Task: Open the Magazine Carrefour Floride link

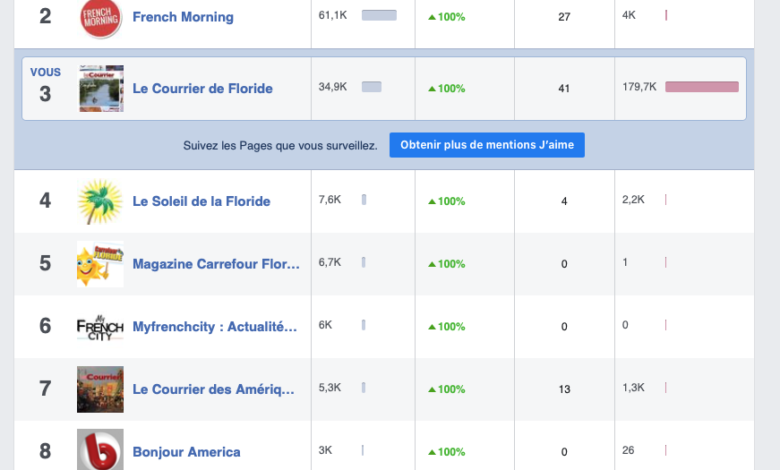Action: [x=216, y=264]
